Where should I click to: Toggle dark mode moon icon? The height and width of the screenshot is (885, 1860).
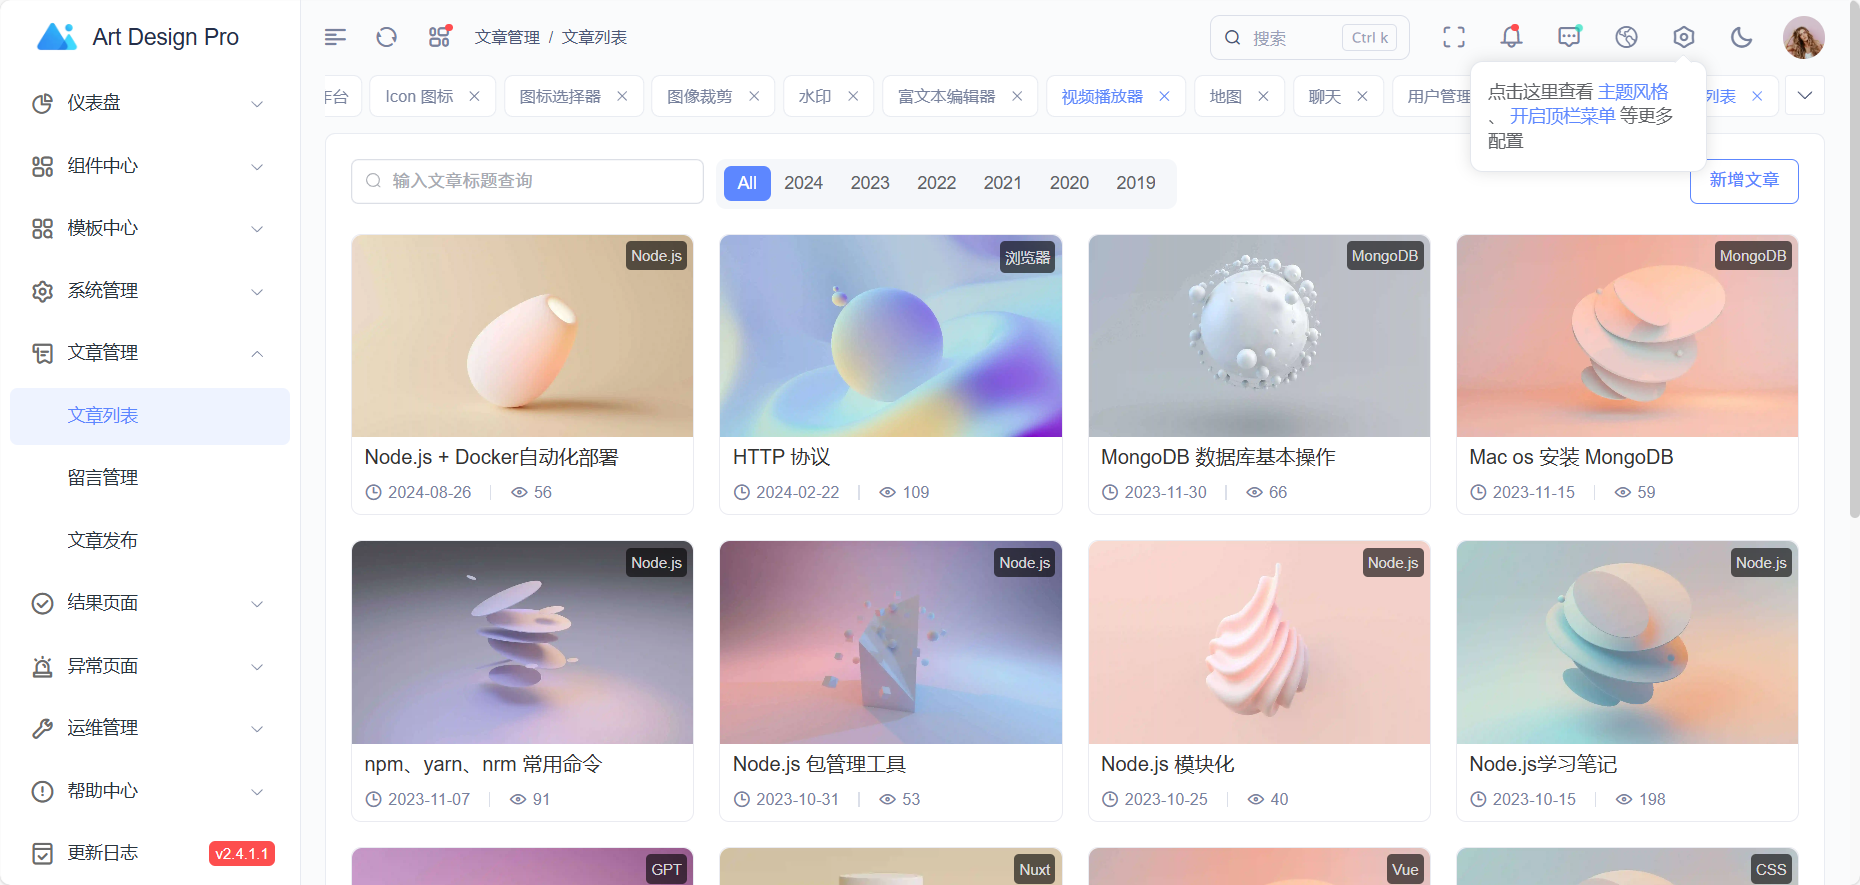pos(1742,37)
